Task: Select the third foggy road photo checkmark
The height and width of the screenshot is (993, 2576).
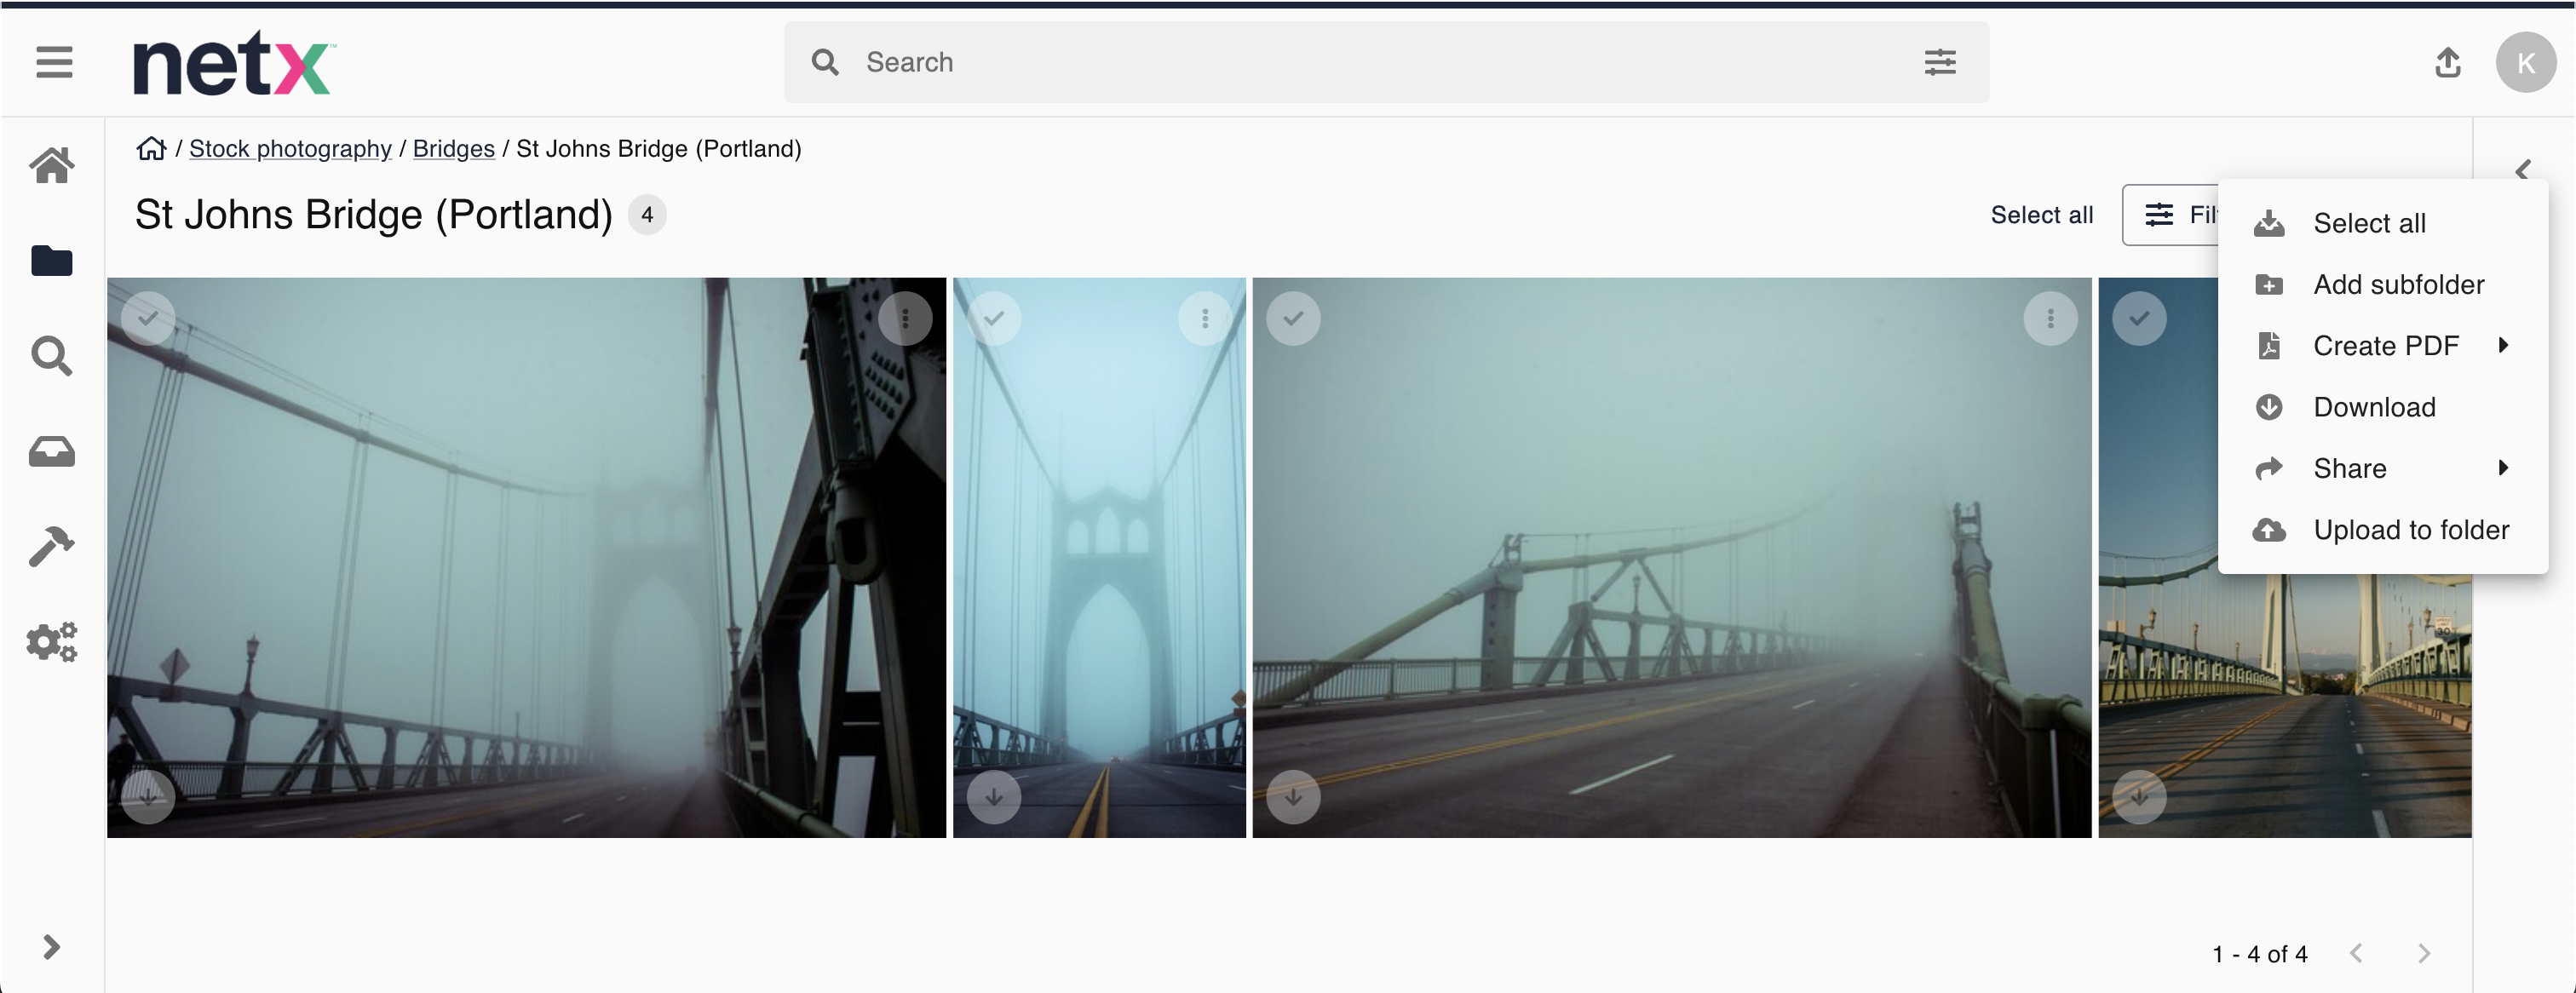Action: click(x=1293, y=318)
